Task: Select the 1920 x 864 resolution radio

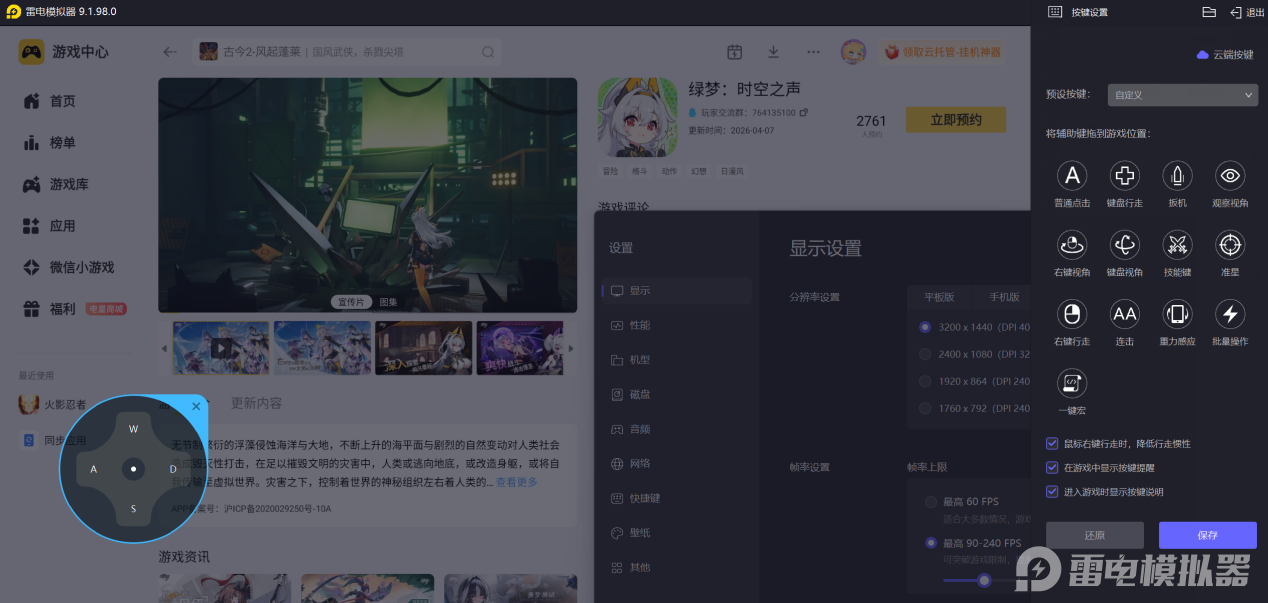Action: [925, 381]
